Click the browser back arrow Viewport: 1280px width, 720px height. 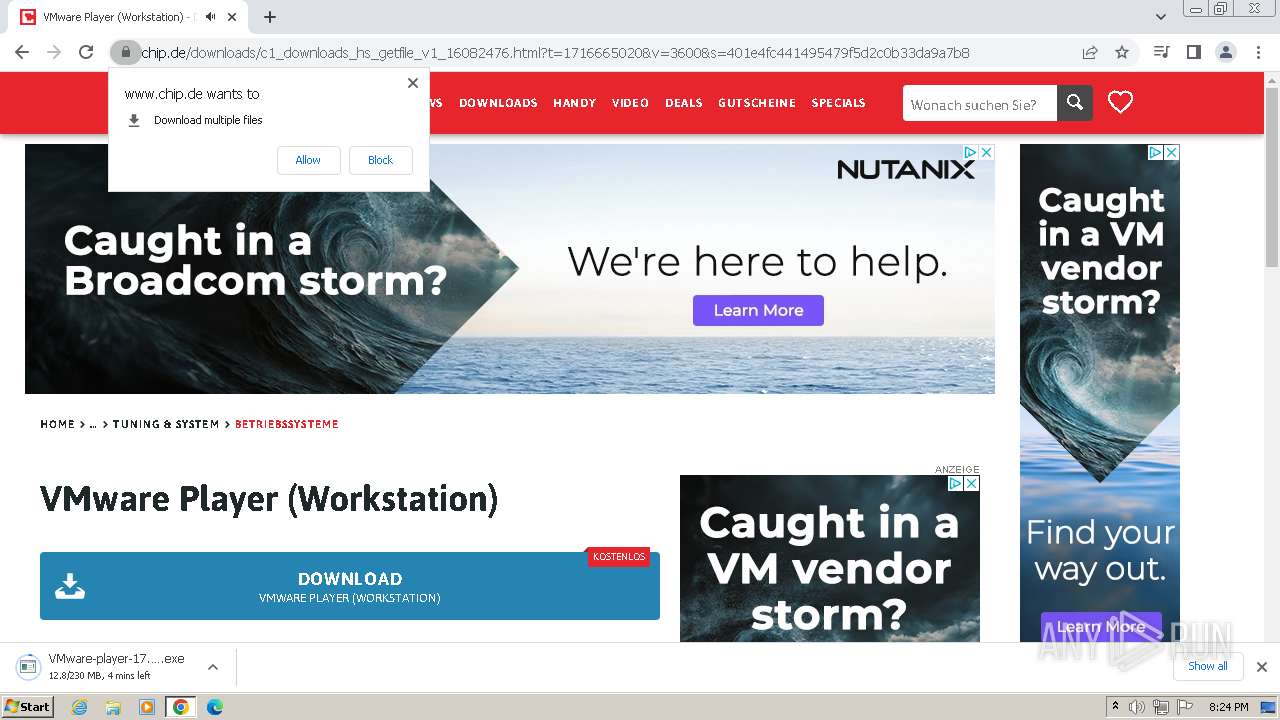22,52
